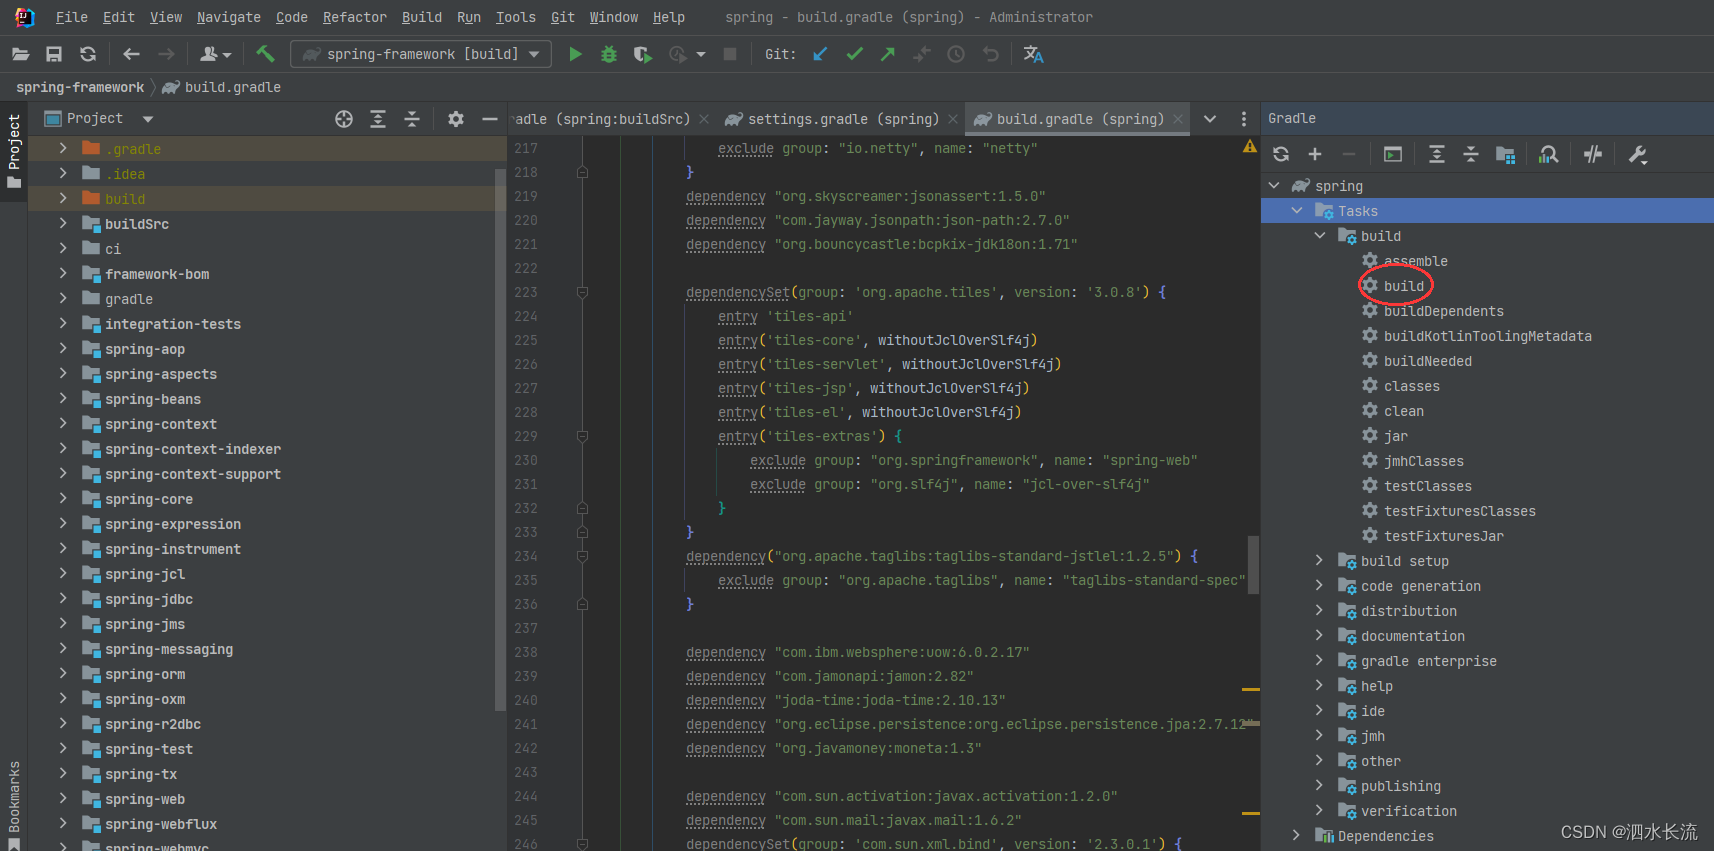Start debugging with the green bug icon
The width and height of the screenshot is (1714, 851).
pos(608,54)
